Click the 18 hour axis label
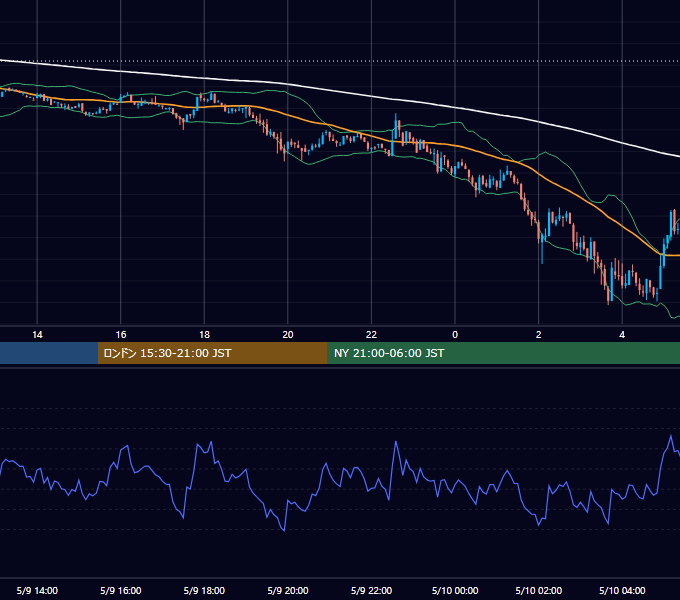Viewport: 680px width, 600px height. [x=204, y=335]
